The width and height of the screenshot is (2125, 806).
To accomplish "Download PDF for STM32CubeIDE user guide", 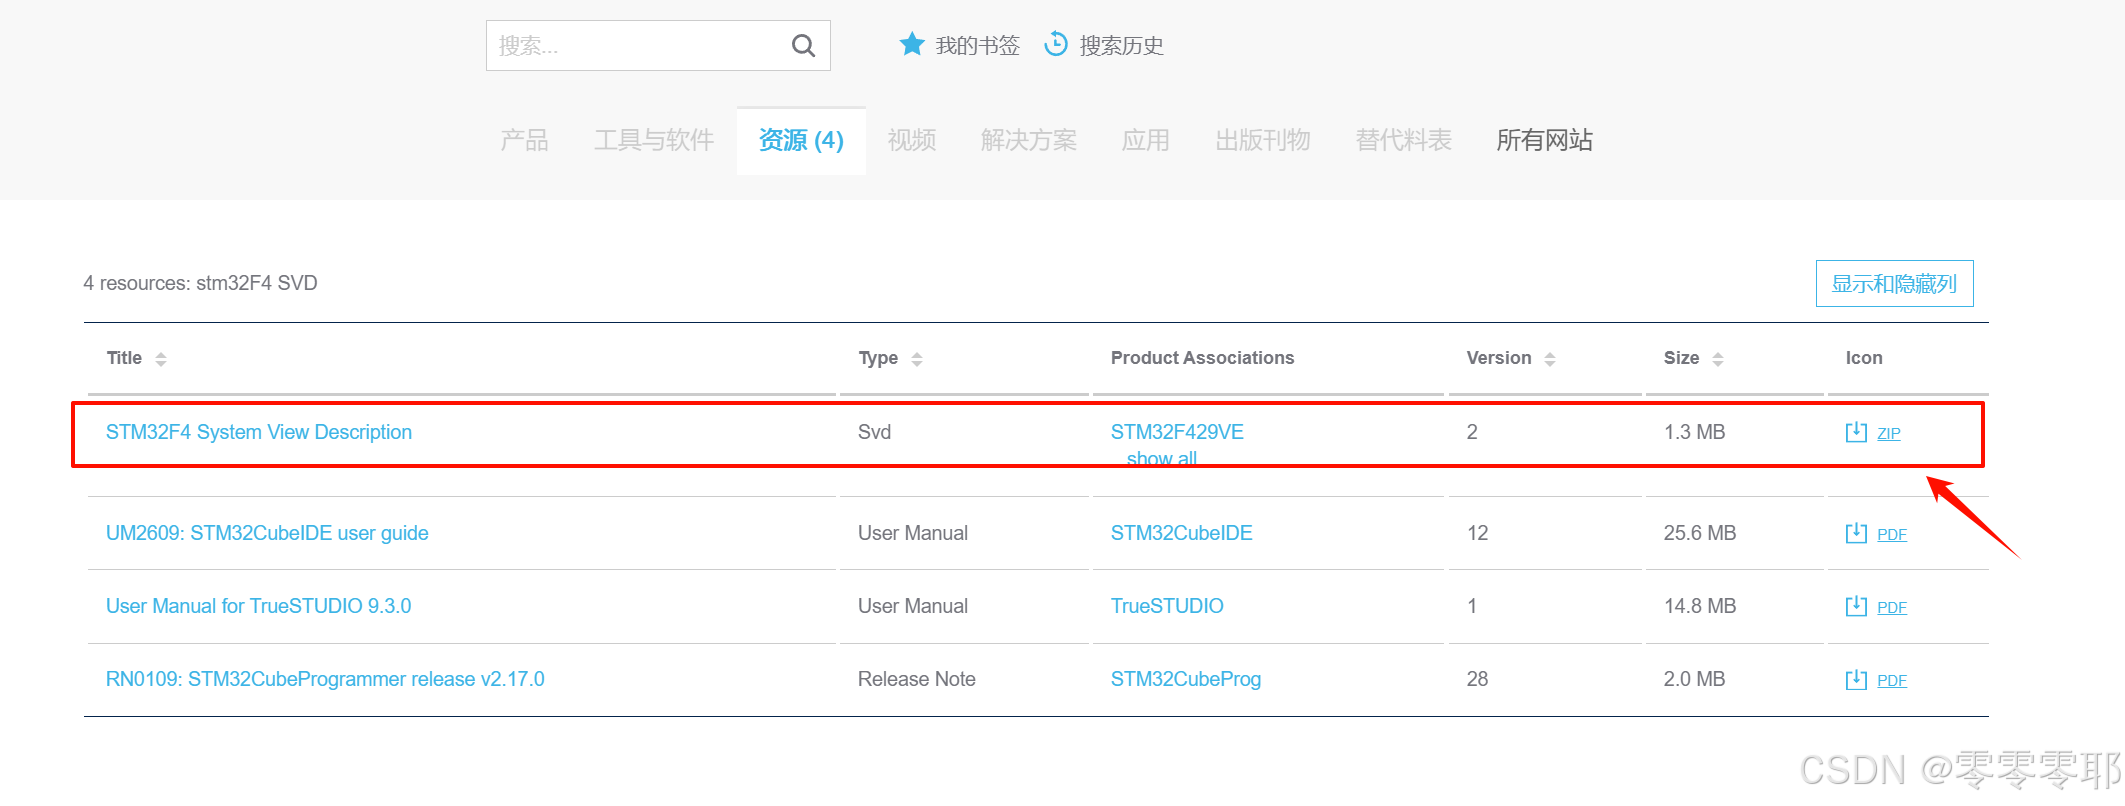I will click(1892, 534).
